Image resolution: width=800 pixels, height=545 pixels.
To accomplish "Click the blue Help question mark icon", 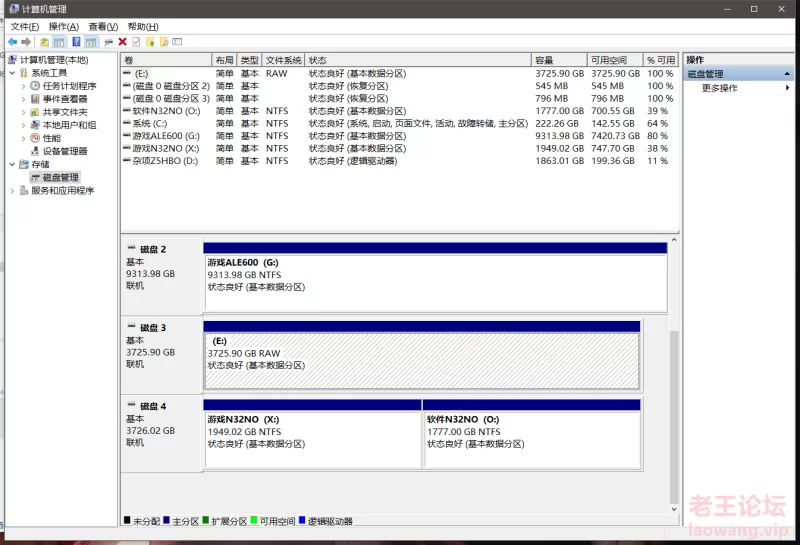I will coord(76,42).
